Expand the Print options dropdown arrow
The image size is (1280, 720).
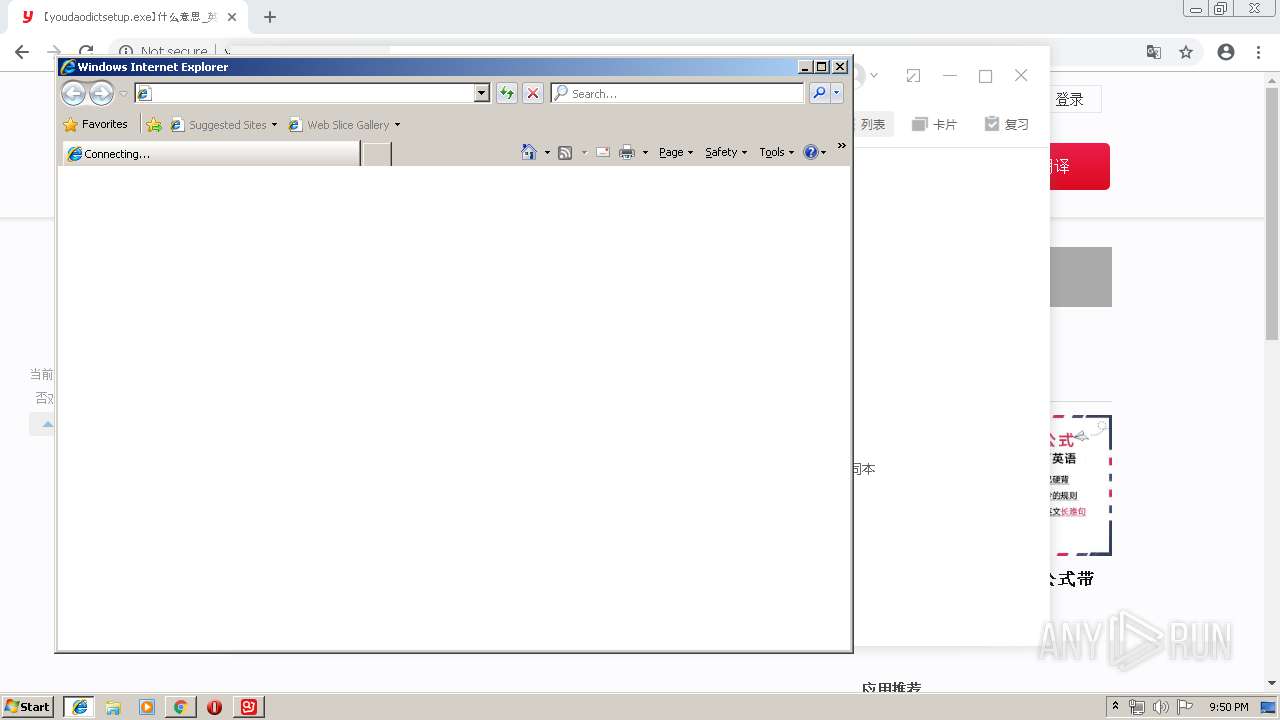pyautogui.click(x=645, y=152)
